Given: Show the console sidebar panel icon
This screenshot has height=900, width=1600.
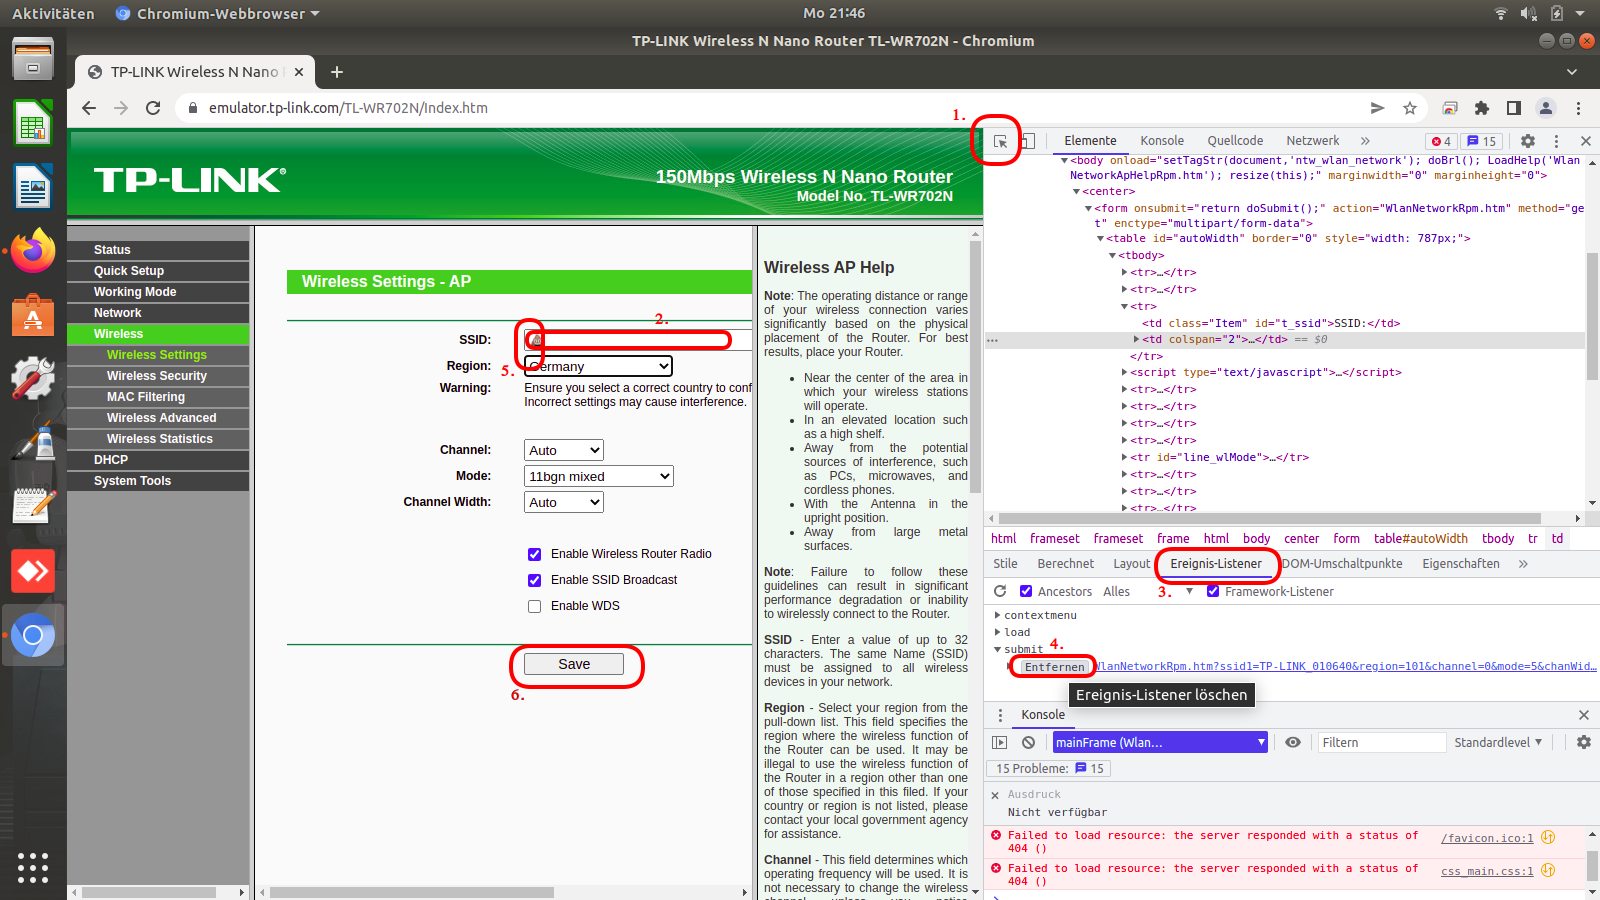Looking at the screenshot, I should [999, 742].
